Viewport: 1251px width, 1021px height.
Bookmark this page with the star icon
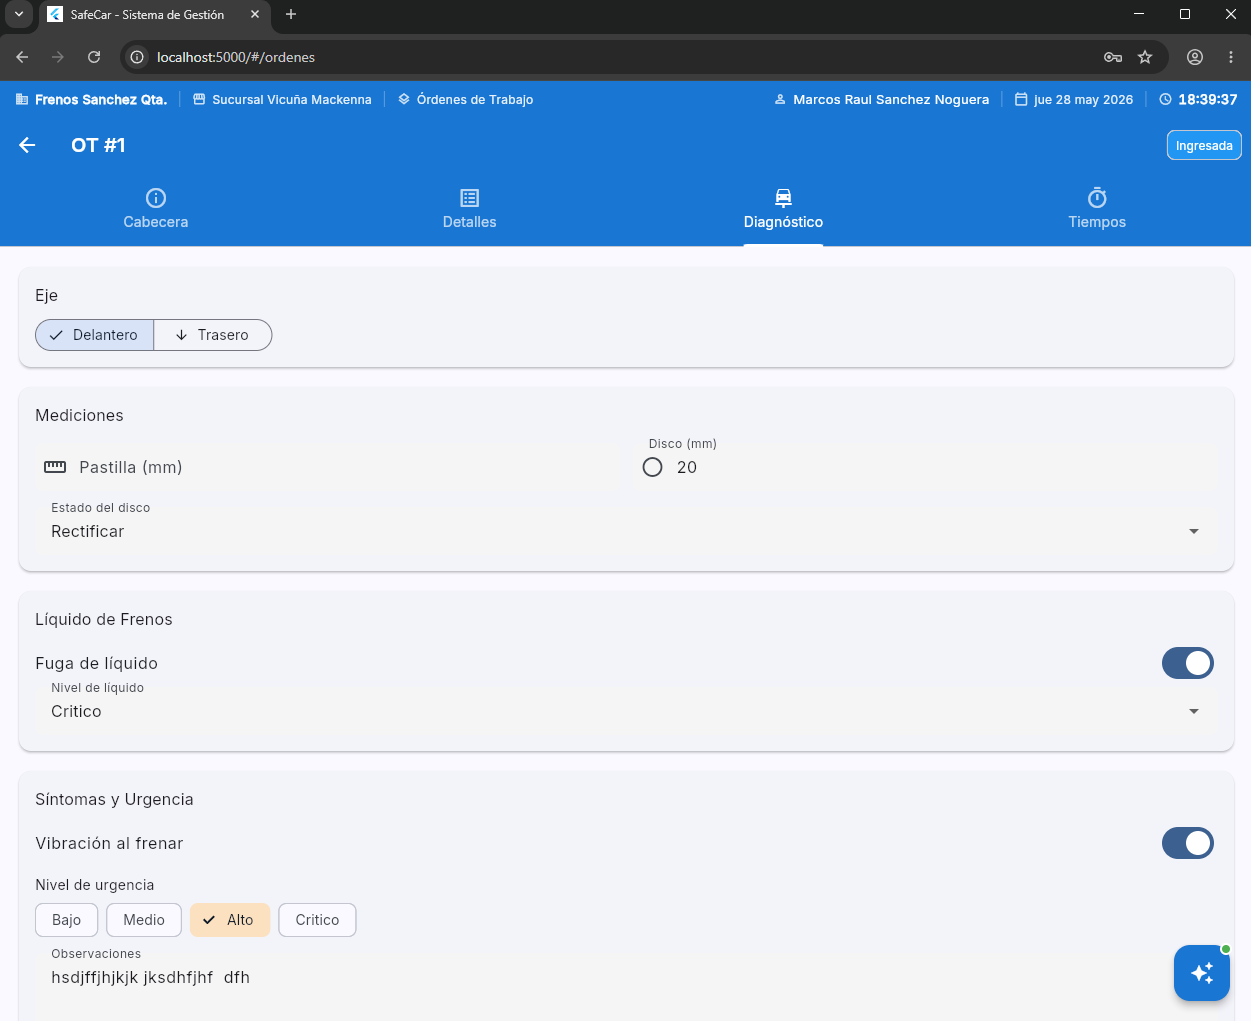[1145, 57]
